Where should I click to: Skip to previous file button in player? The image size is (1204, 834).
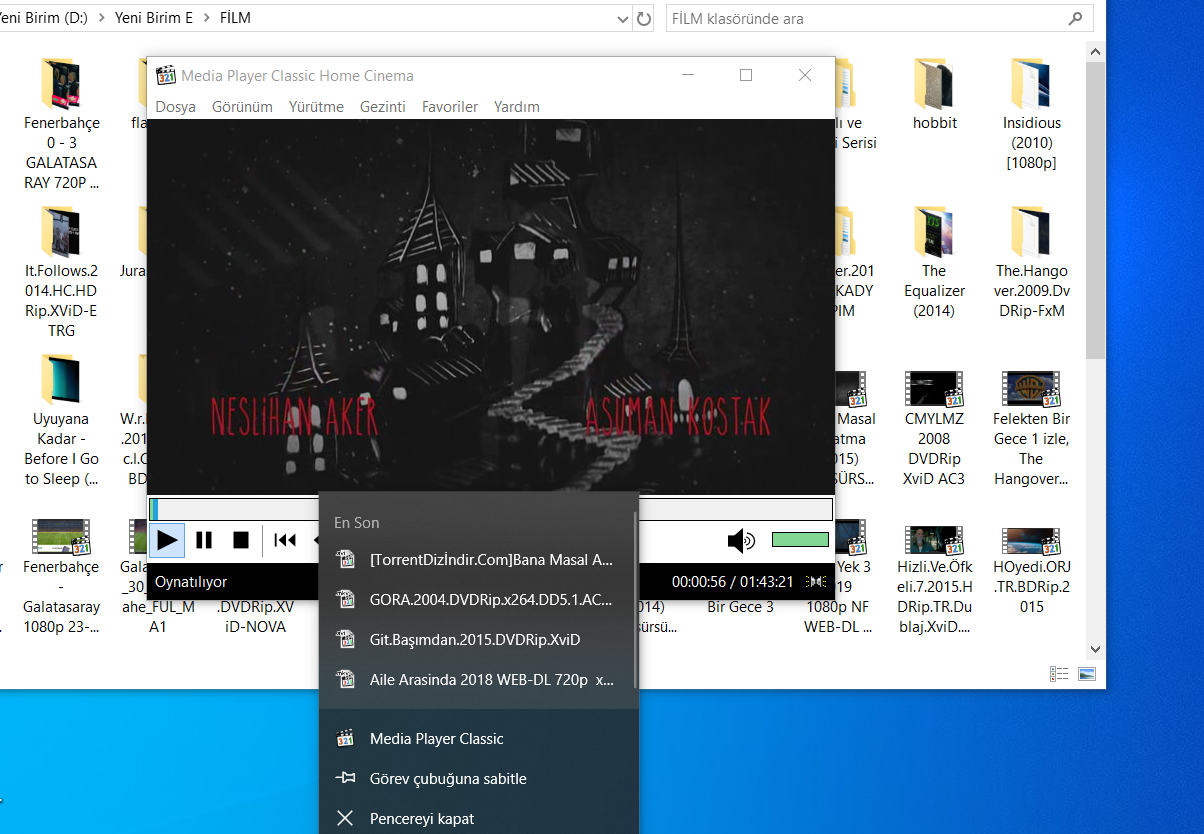285,540
